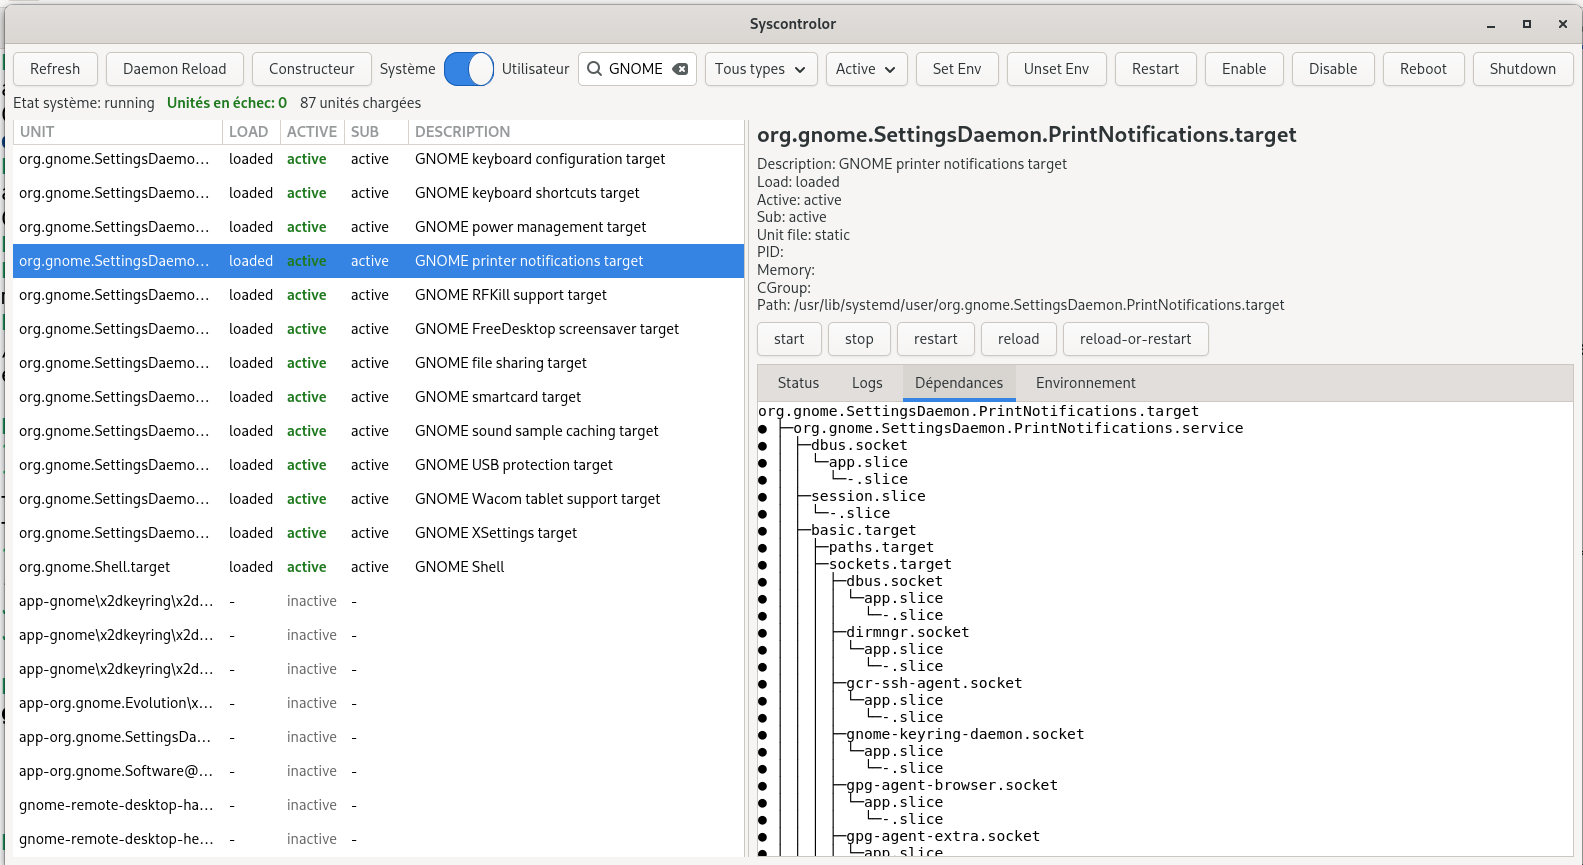Sort by the UNIT column header

(117, 132)
